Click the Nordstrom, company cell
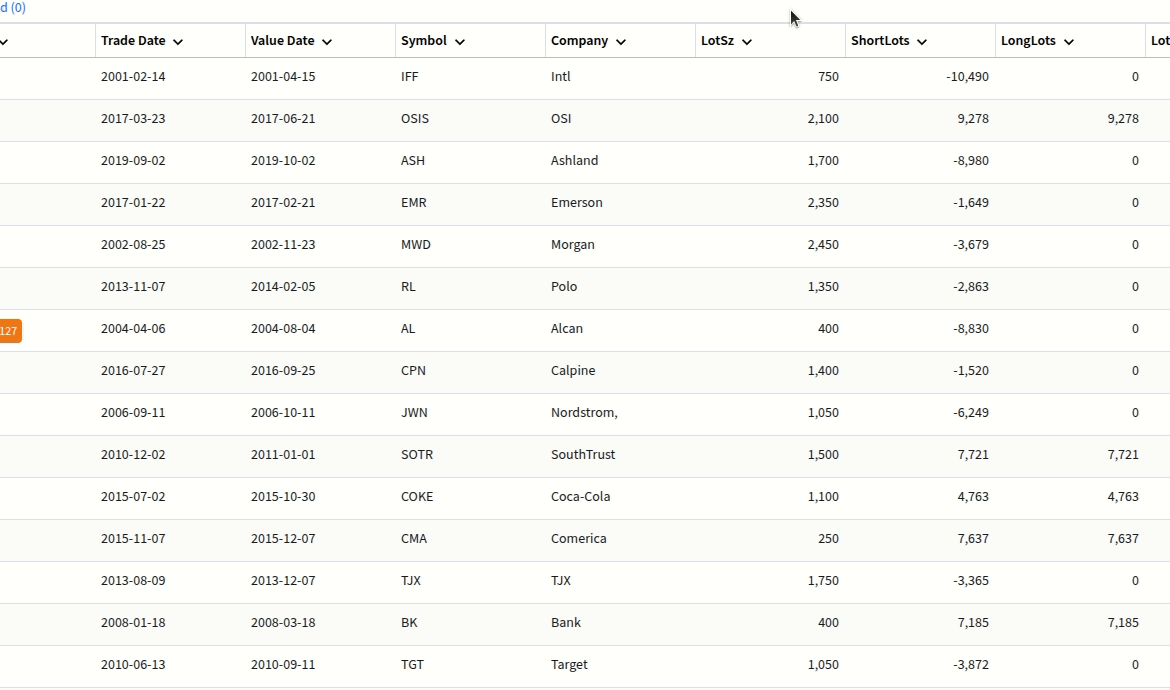Viewport: 1170px width, 690px height. pos(584,413)
